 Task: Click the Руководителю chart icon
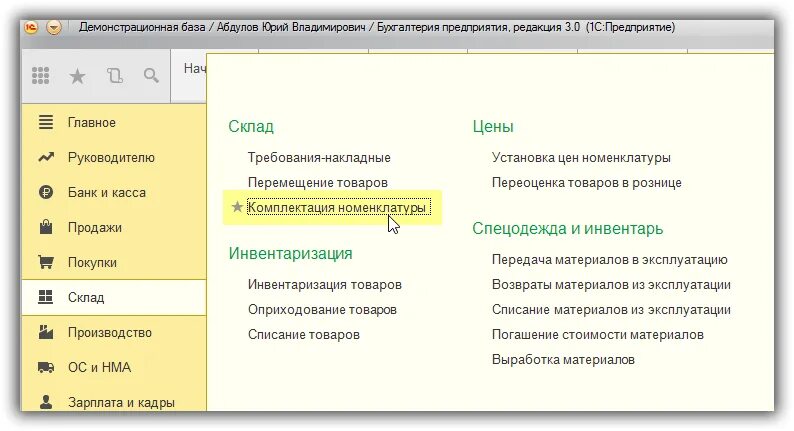[x=46, y=157]
